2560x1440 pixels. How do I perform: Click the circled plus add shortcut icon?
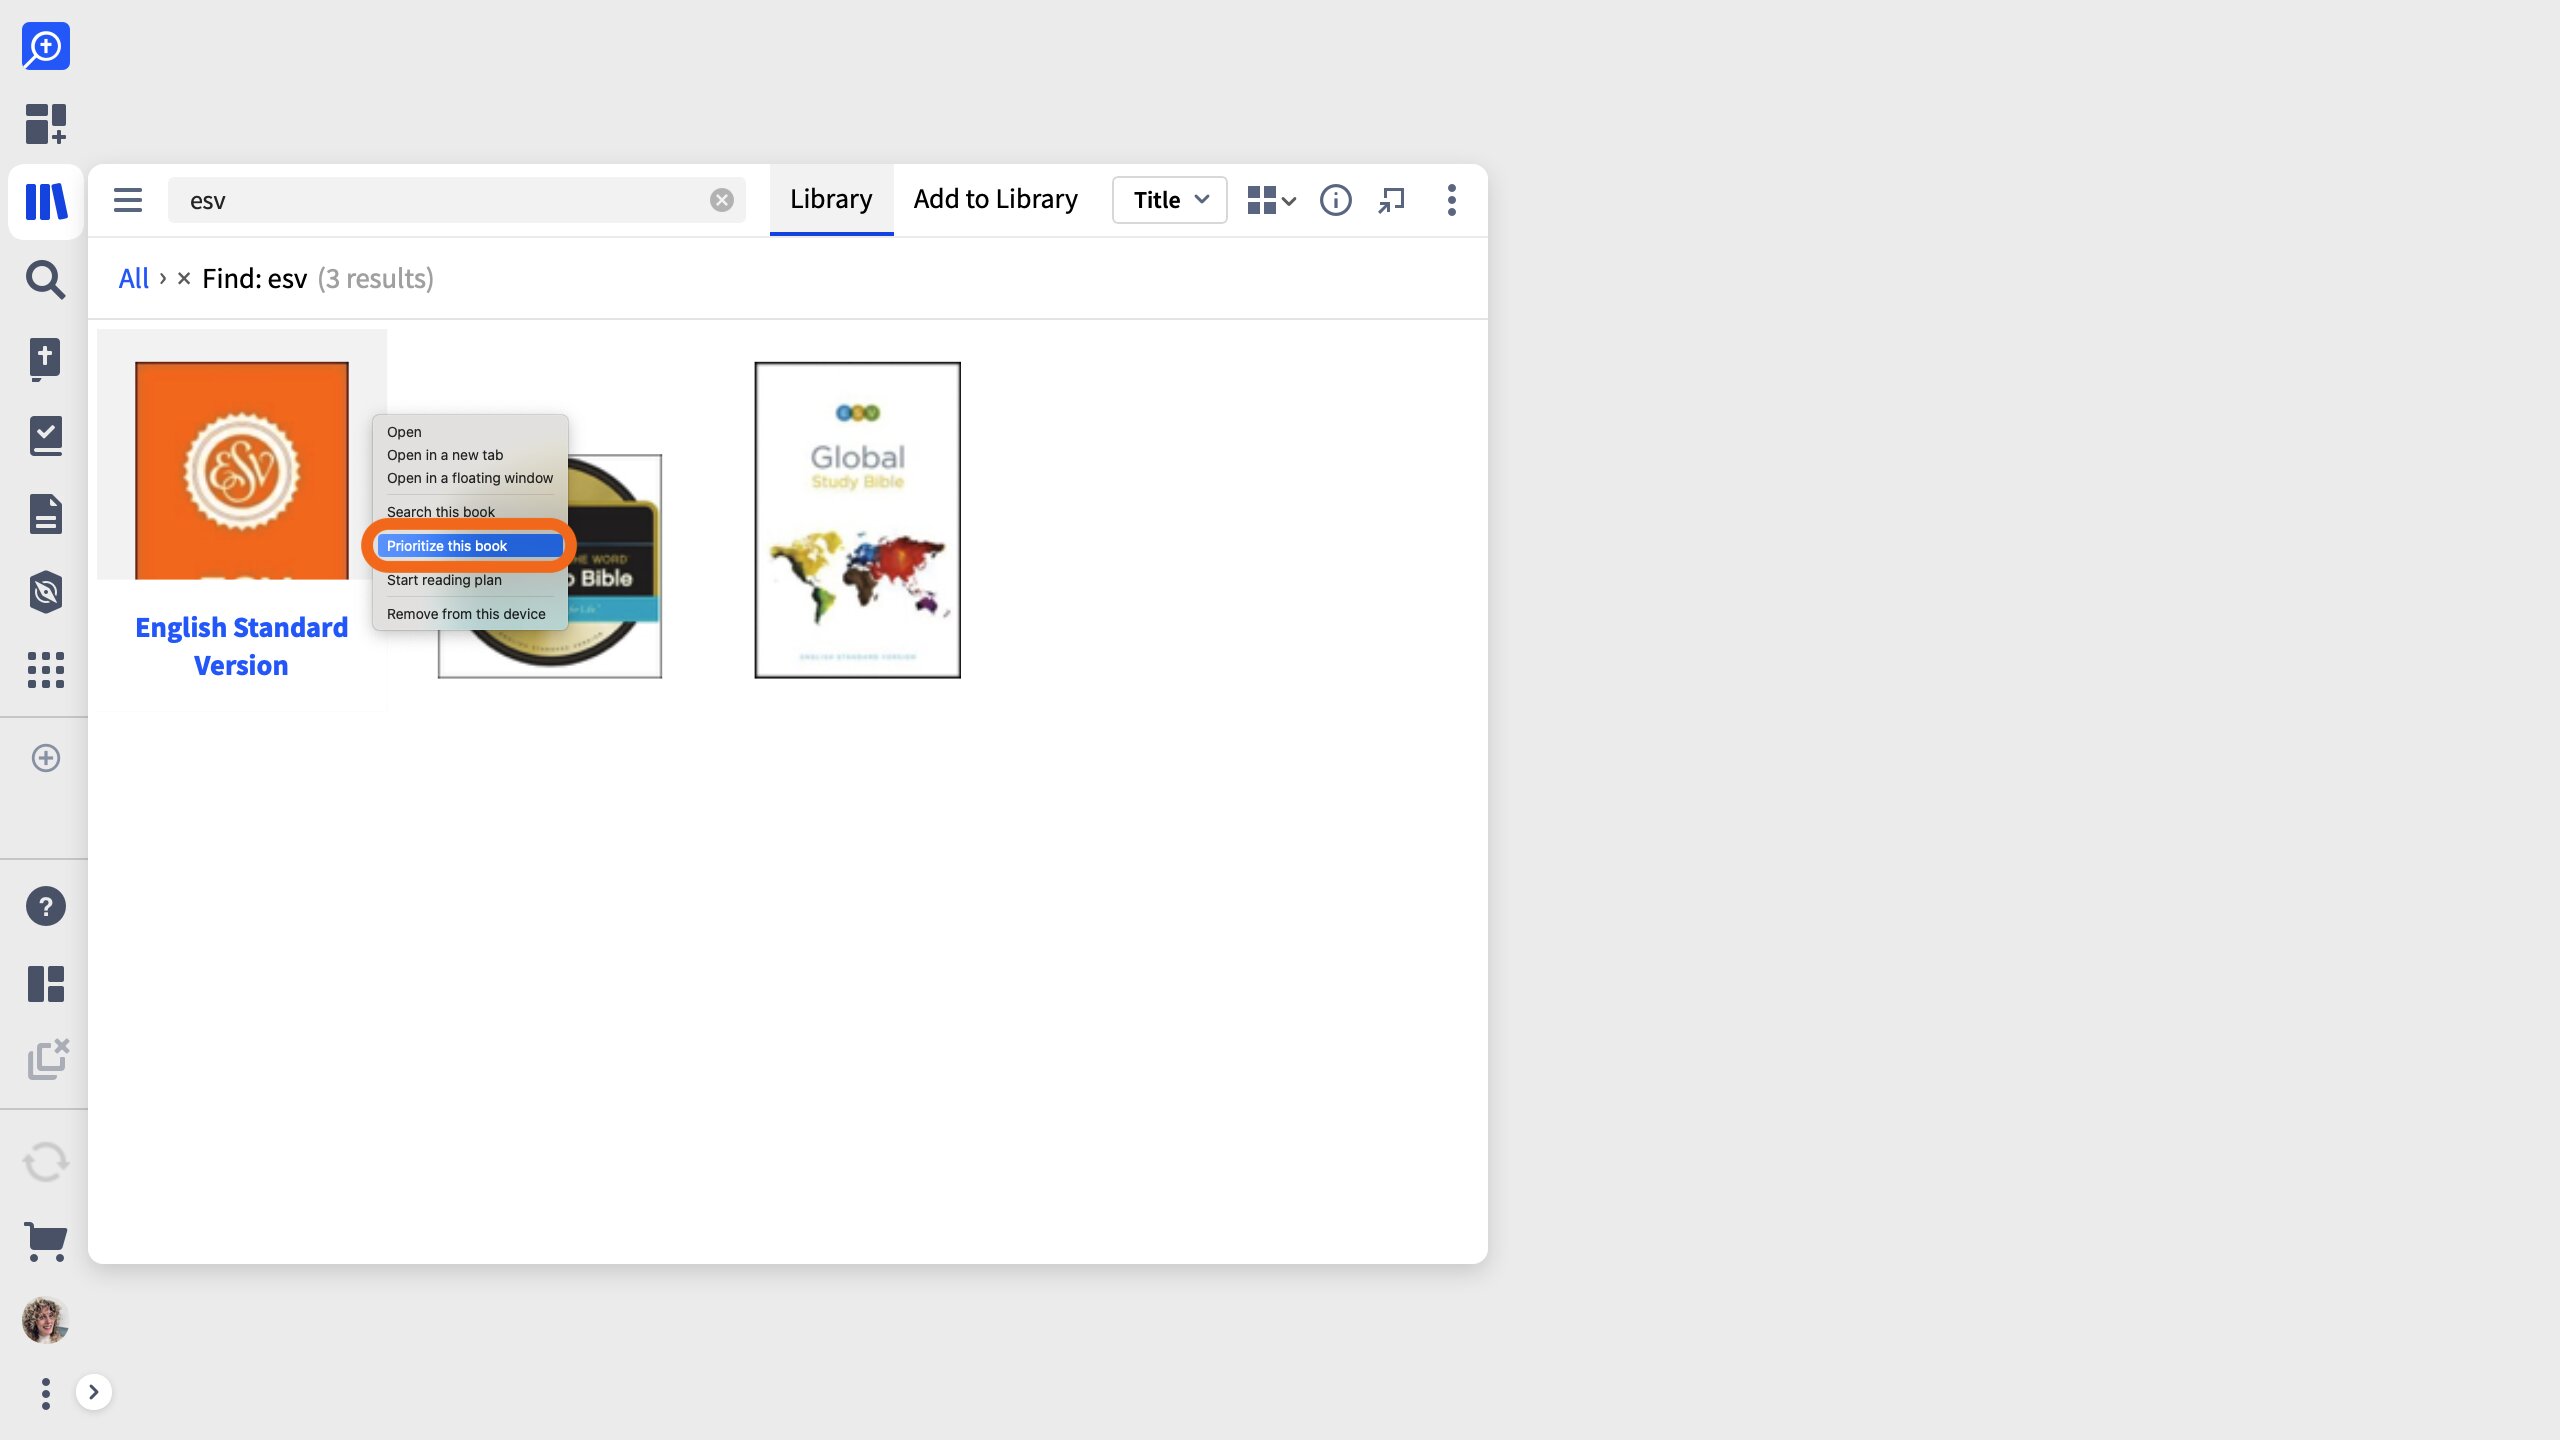46,758
